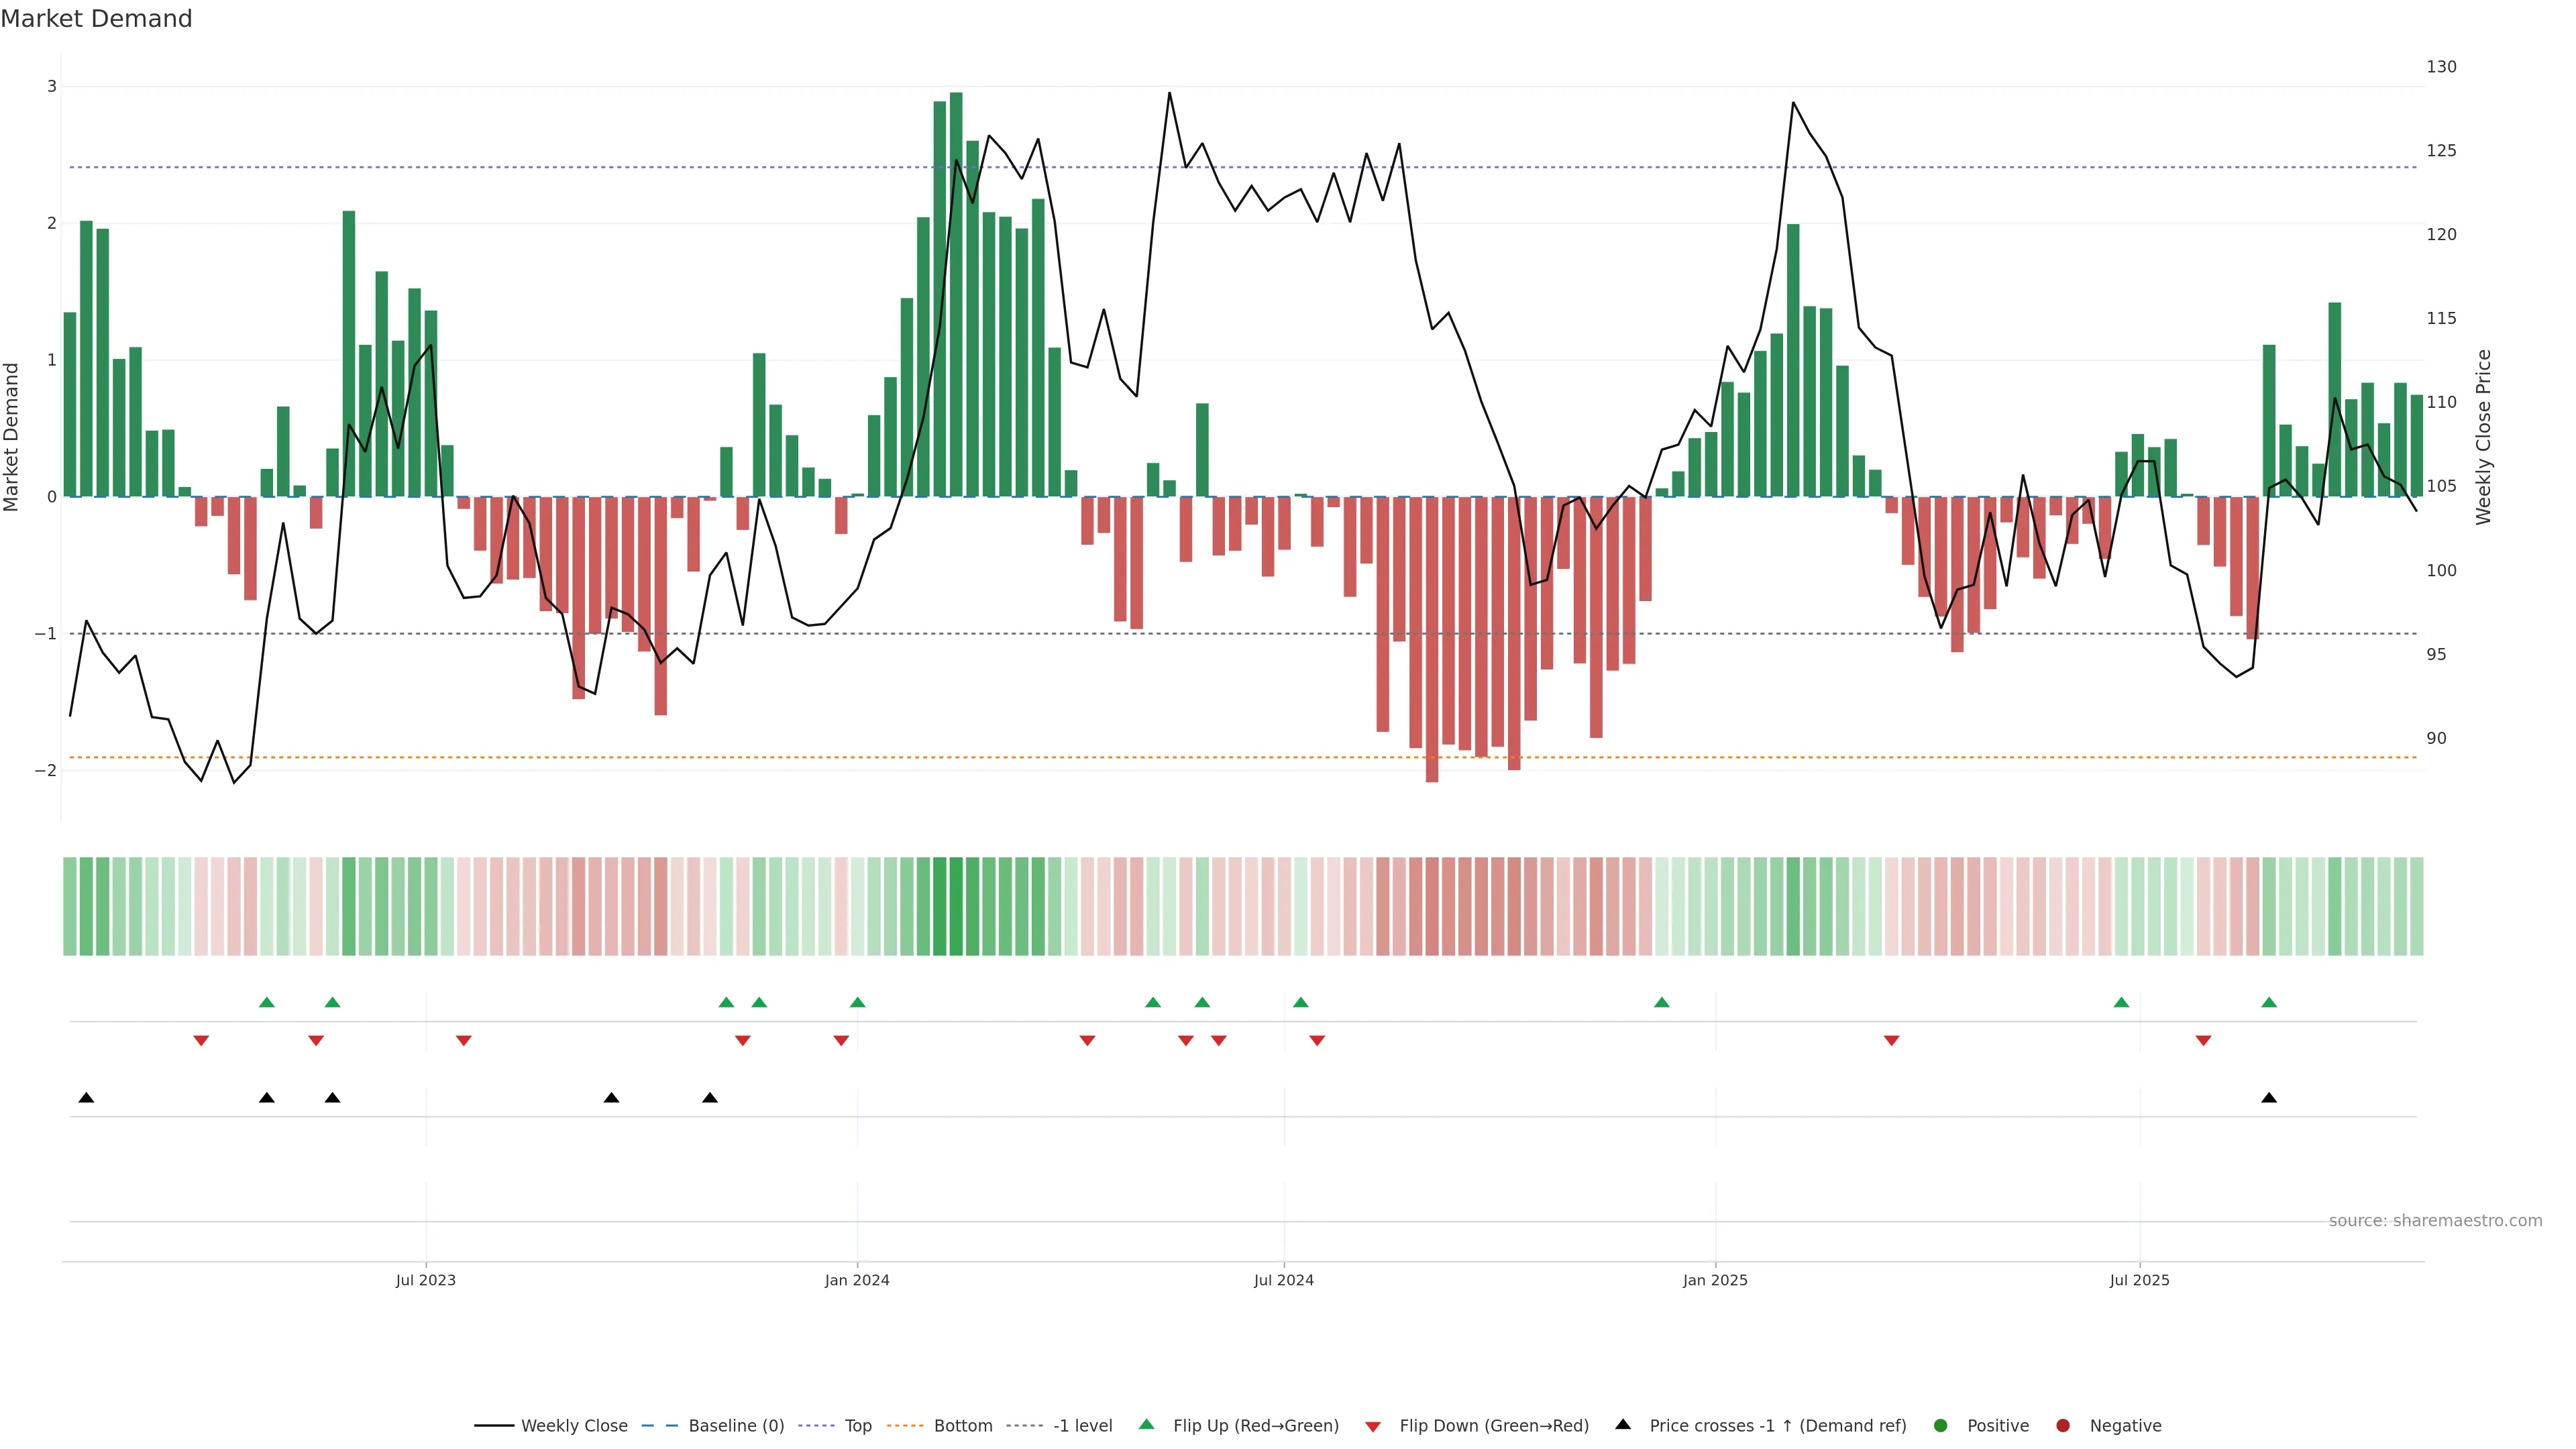Click the leftmost black price-cross triangle marker
Image resolution: width=2576 pixels, height=1449 pixels.
pyautogui.click(x=86, y=1098)
